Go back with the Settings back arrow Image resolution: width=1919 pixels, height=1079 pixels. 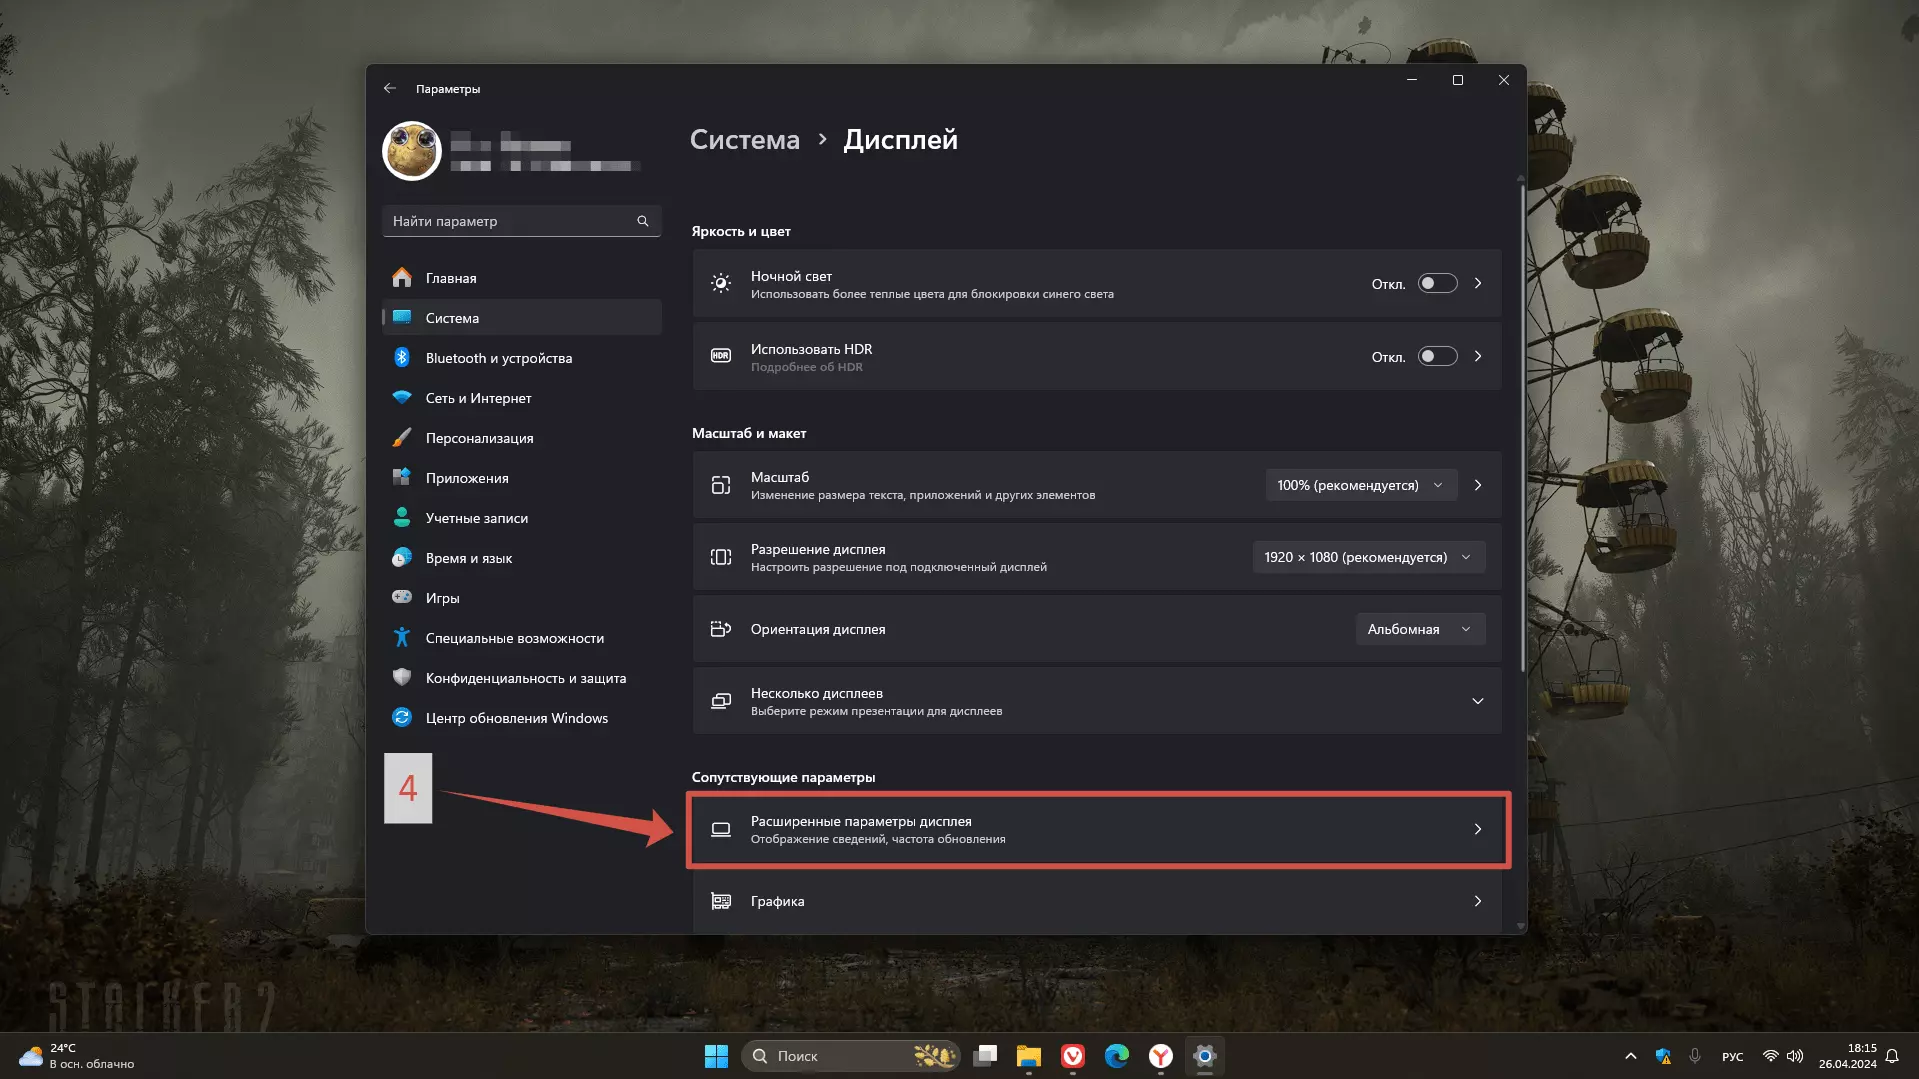pos(390,89)
